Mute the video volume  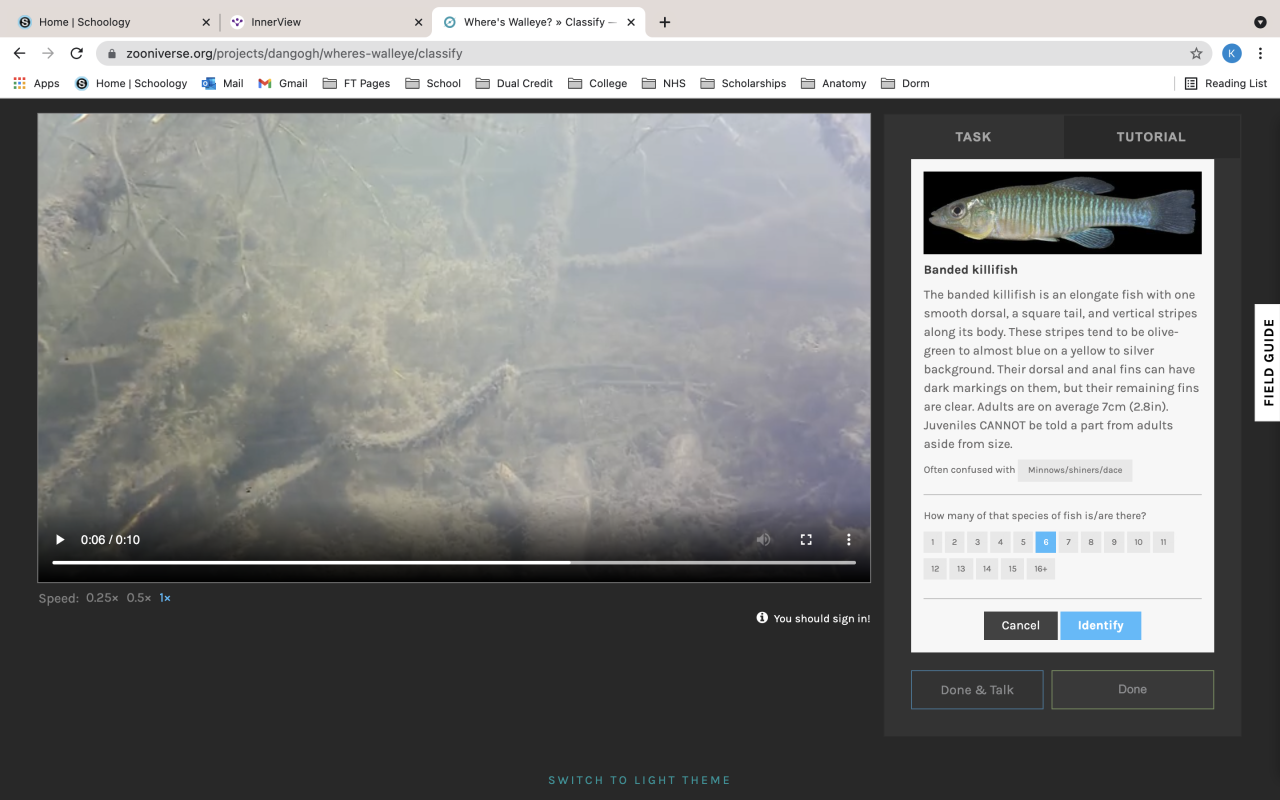764,540
